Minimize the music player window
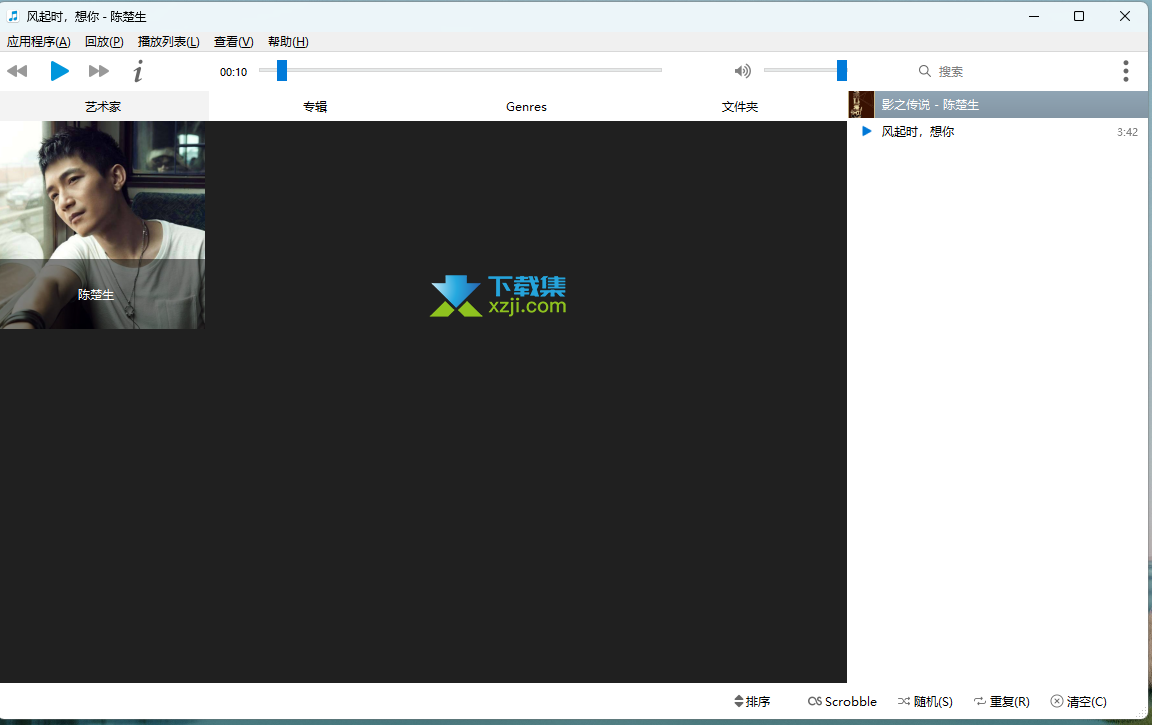 coord(1034,16)
